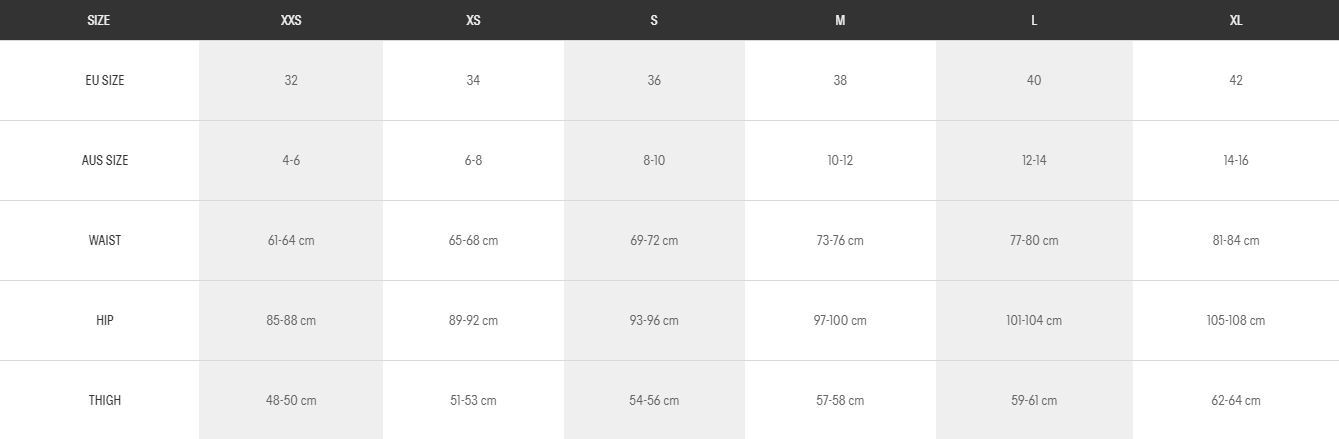
Task: Select the AUS size 12-14 cell
Action: [x=1034, y=160]
